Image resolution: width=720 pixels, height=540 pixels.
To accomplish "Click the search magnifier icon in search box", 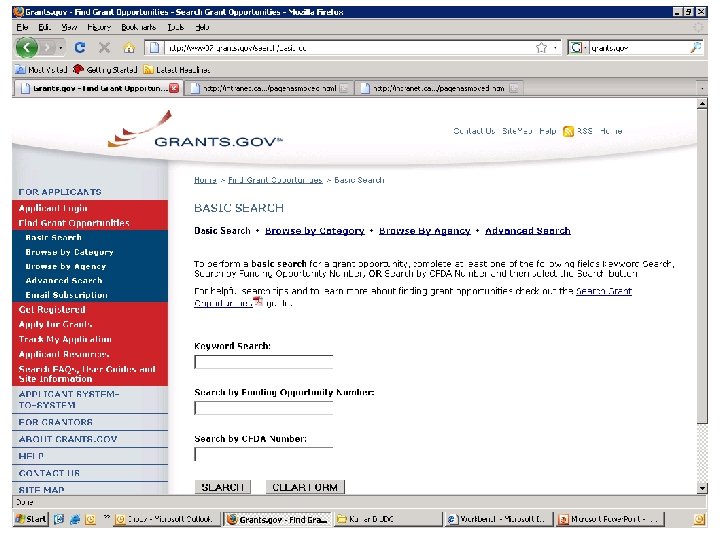I will tap(696, 47).
